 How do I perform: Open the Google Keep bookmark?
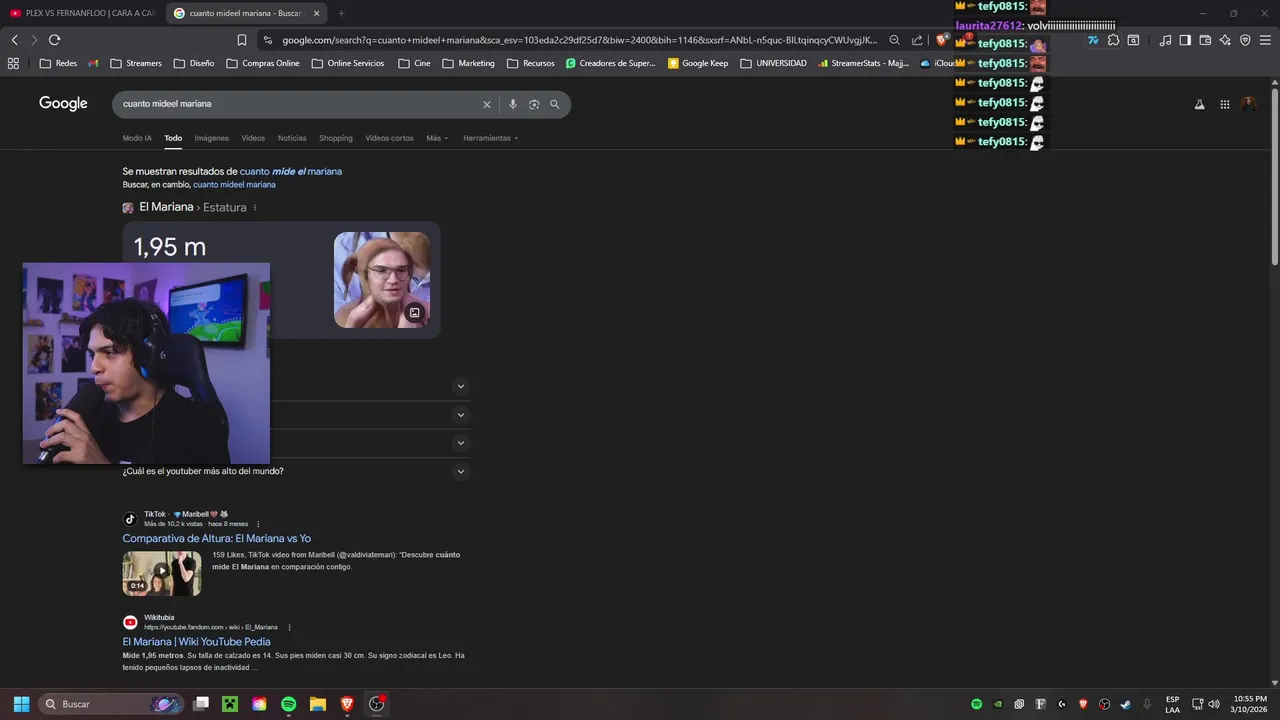(x=698, y=63)
